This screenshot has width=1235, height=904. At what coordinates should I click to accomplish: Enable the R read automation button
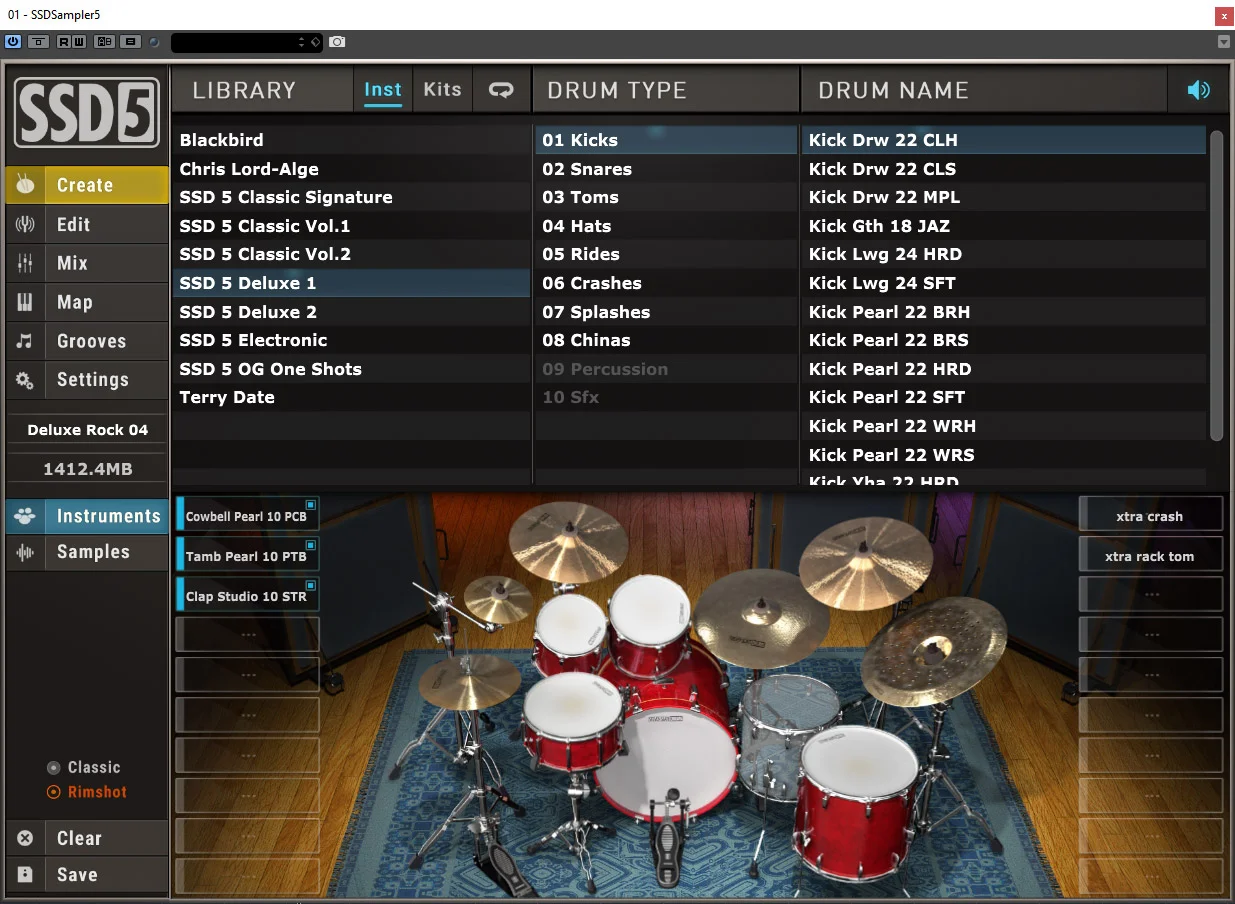pyautogui.click(x=64, y=42)
